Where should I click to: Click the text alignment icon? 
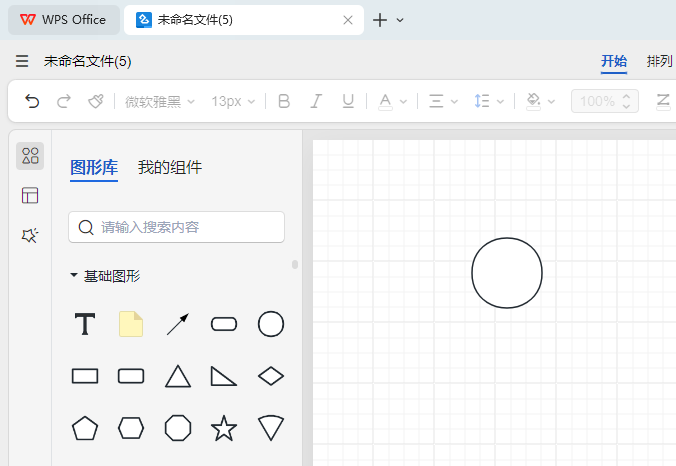(x=436, y=102)
